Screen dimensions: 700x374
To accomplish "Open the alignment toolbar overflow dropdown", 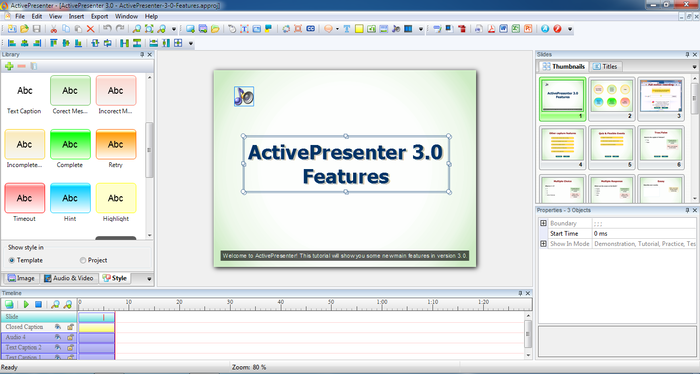I will [x=191, y=44].
